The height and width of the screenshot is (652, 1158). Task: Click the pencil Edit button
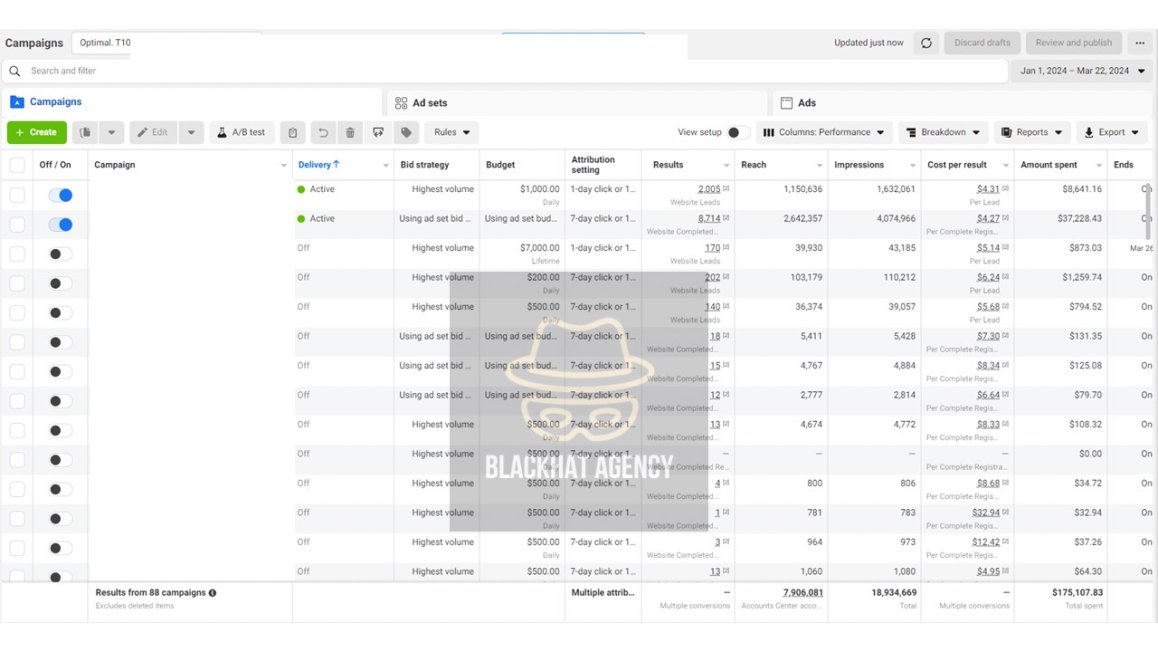click(153, 132)
